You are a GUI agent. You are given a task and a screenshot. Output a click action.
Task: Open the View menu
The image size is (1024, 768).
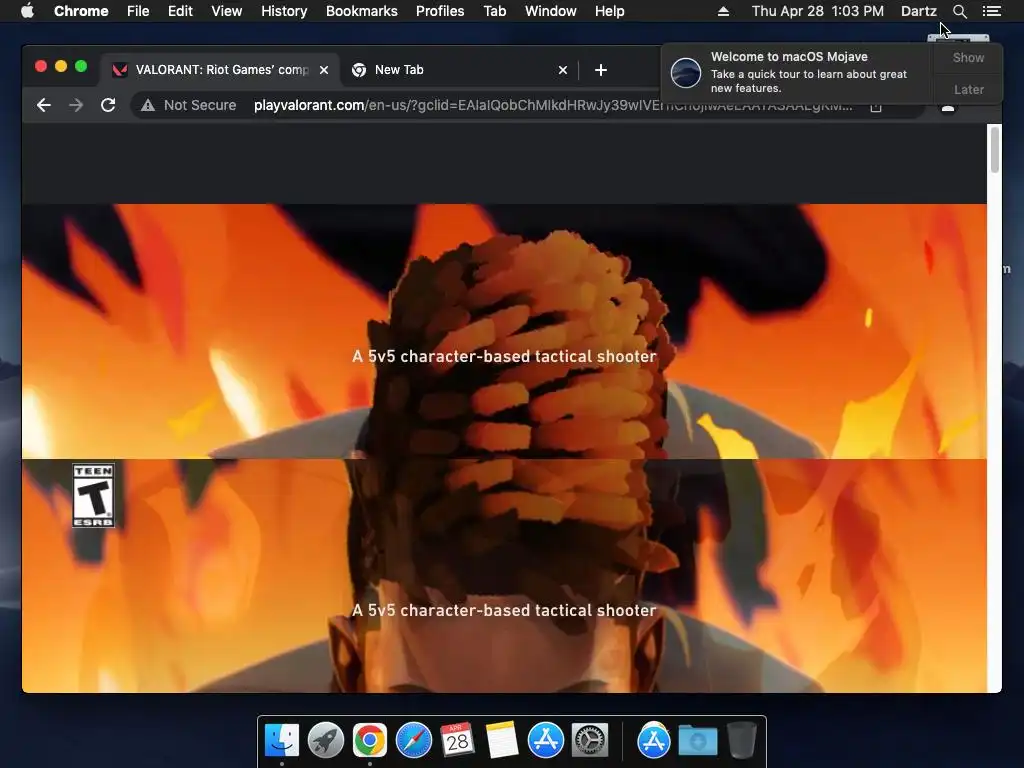coord(227,11)
